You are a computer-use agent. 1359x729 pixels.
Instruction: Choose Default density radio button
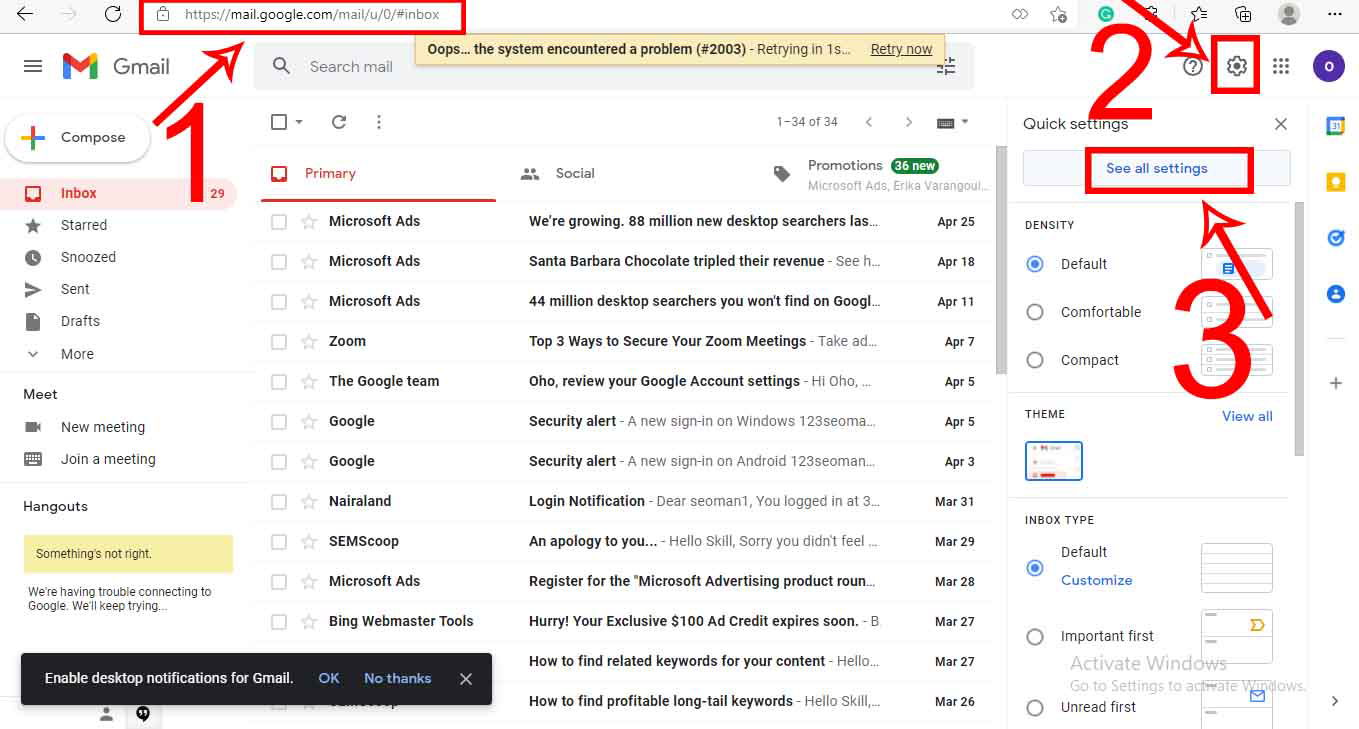pyautogui.click(x=1035, y=264)
